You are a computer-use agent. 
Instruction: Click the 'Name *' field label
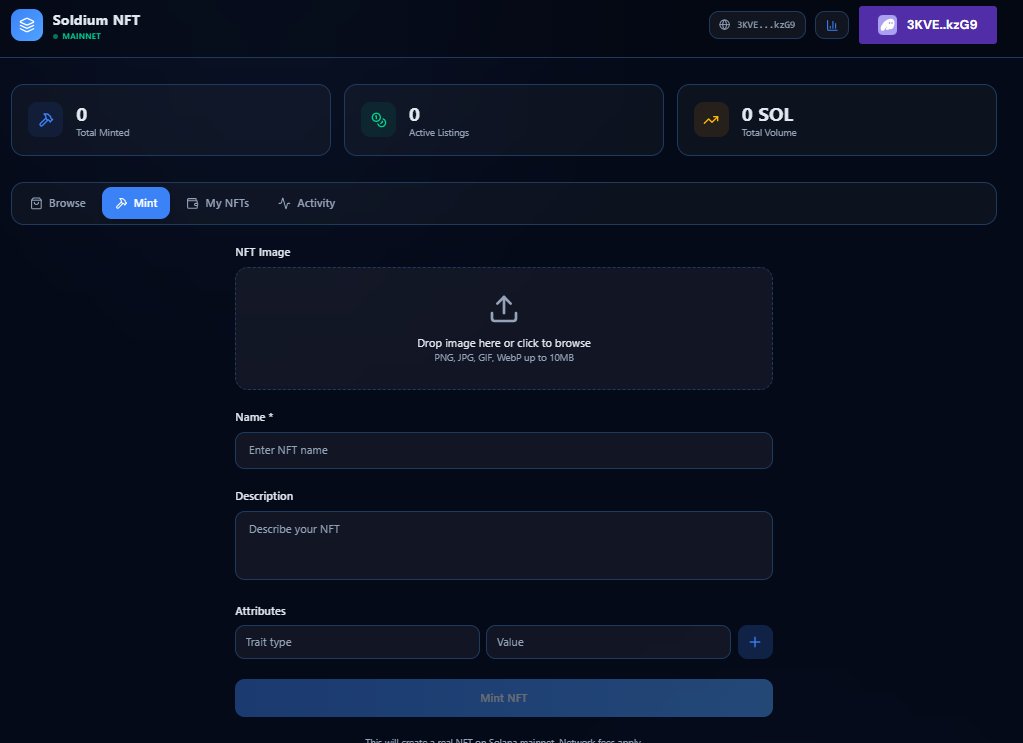click(x=254, y=417)
